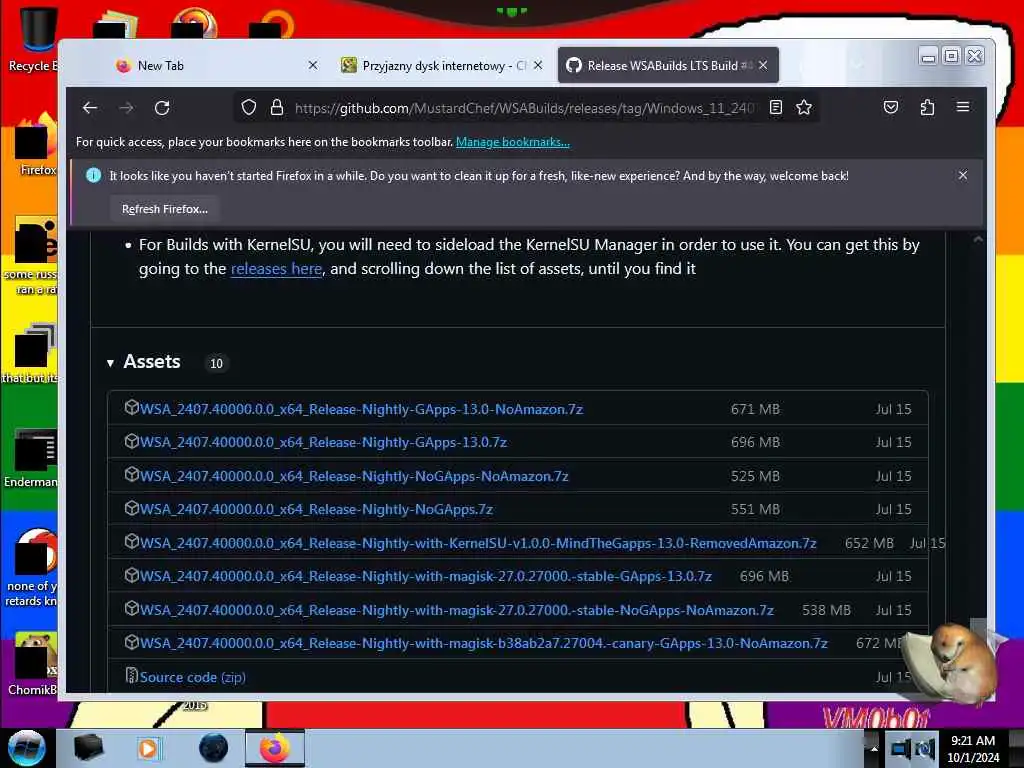1024x768 pixels.
Task: Reload the current GitHub page
Action: click(162, 108)
